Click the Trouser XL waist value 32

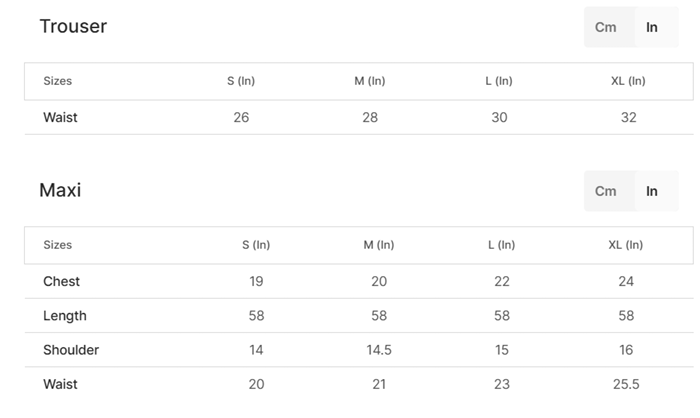point(628,117)
